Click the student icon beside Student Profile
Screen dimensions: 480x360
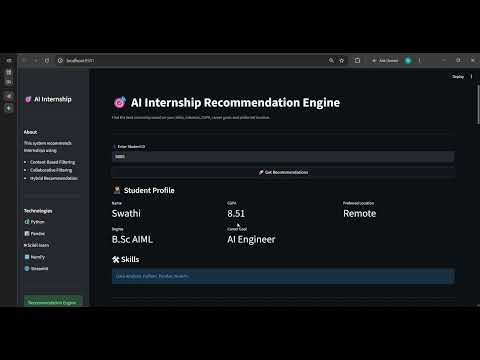pyautogui.click(x=117, y=190)
